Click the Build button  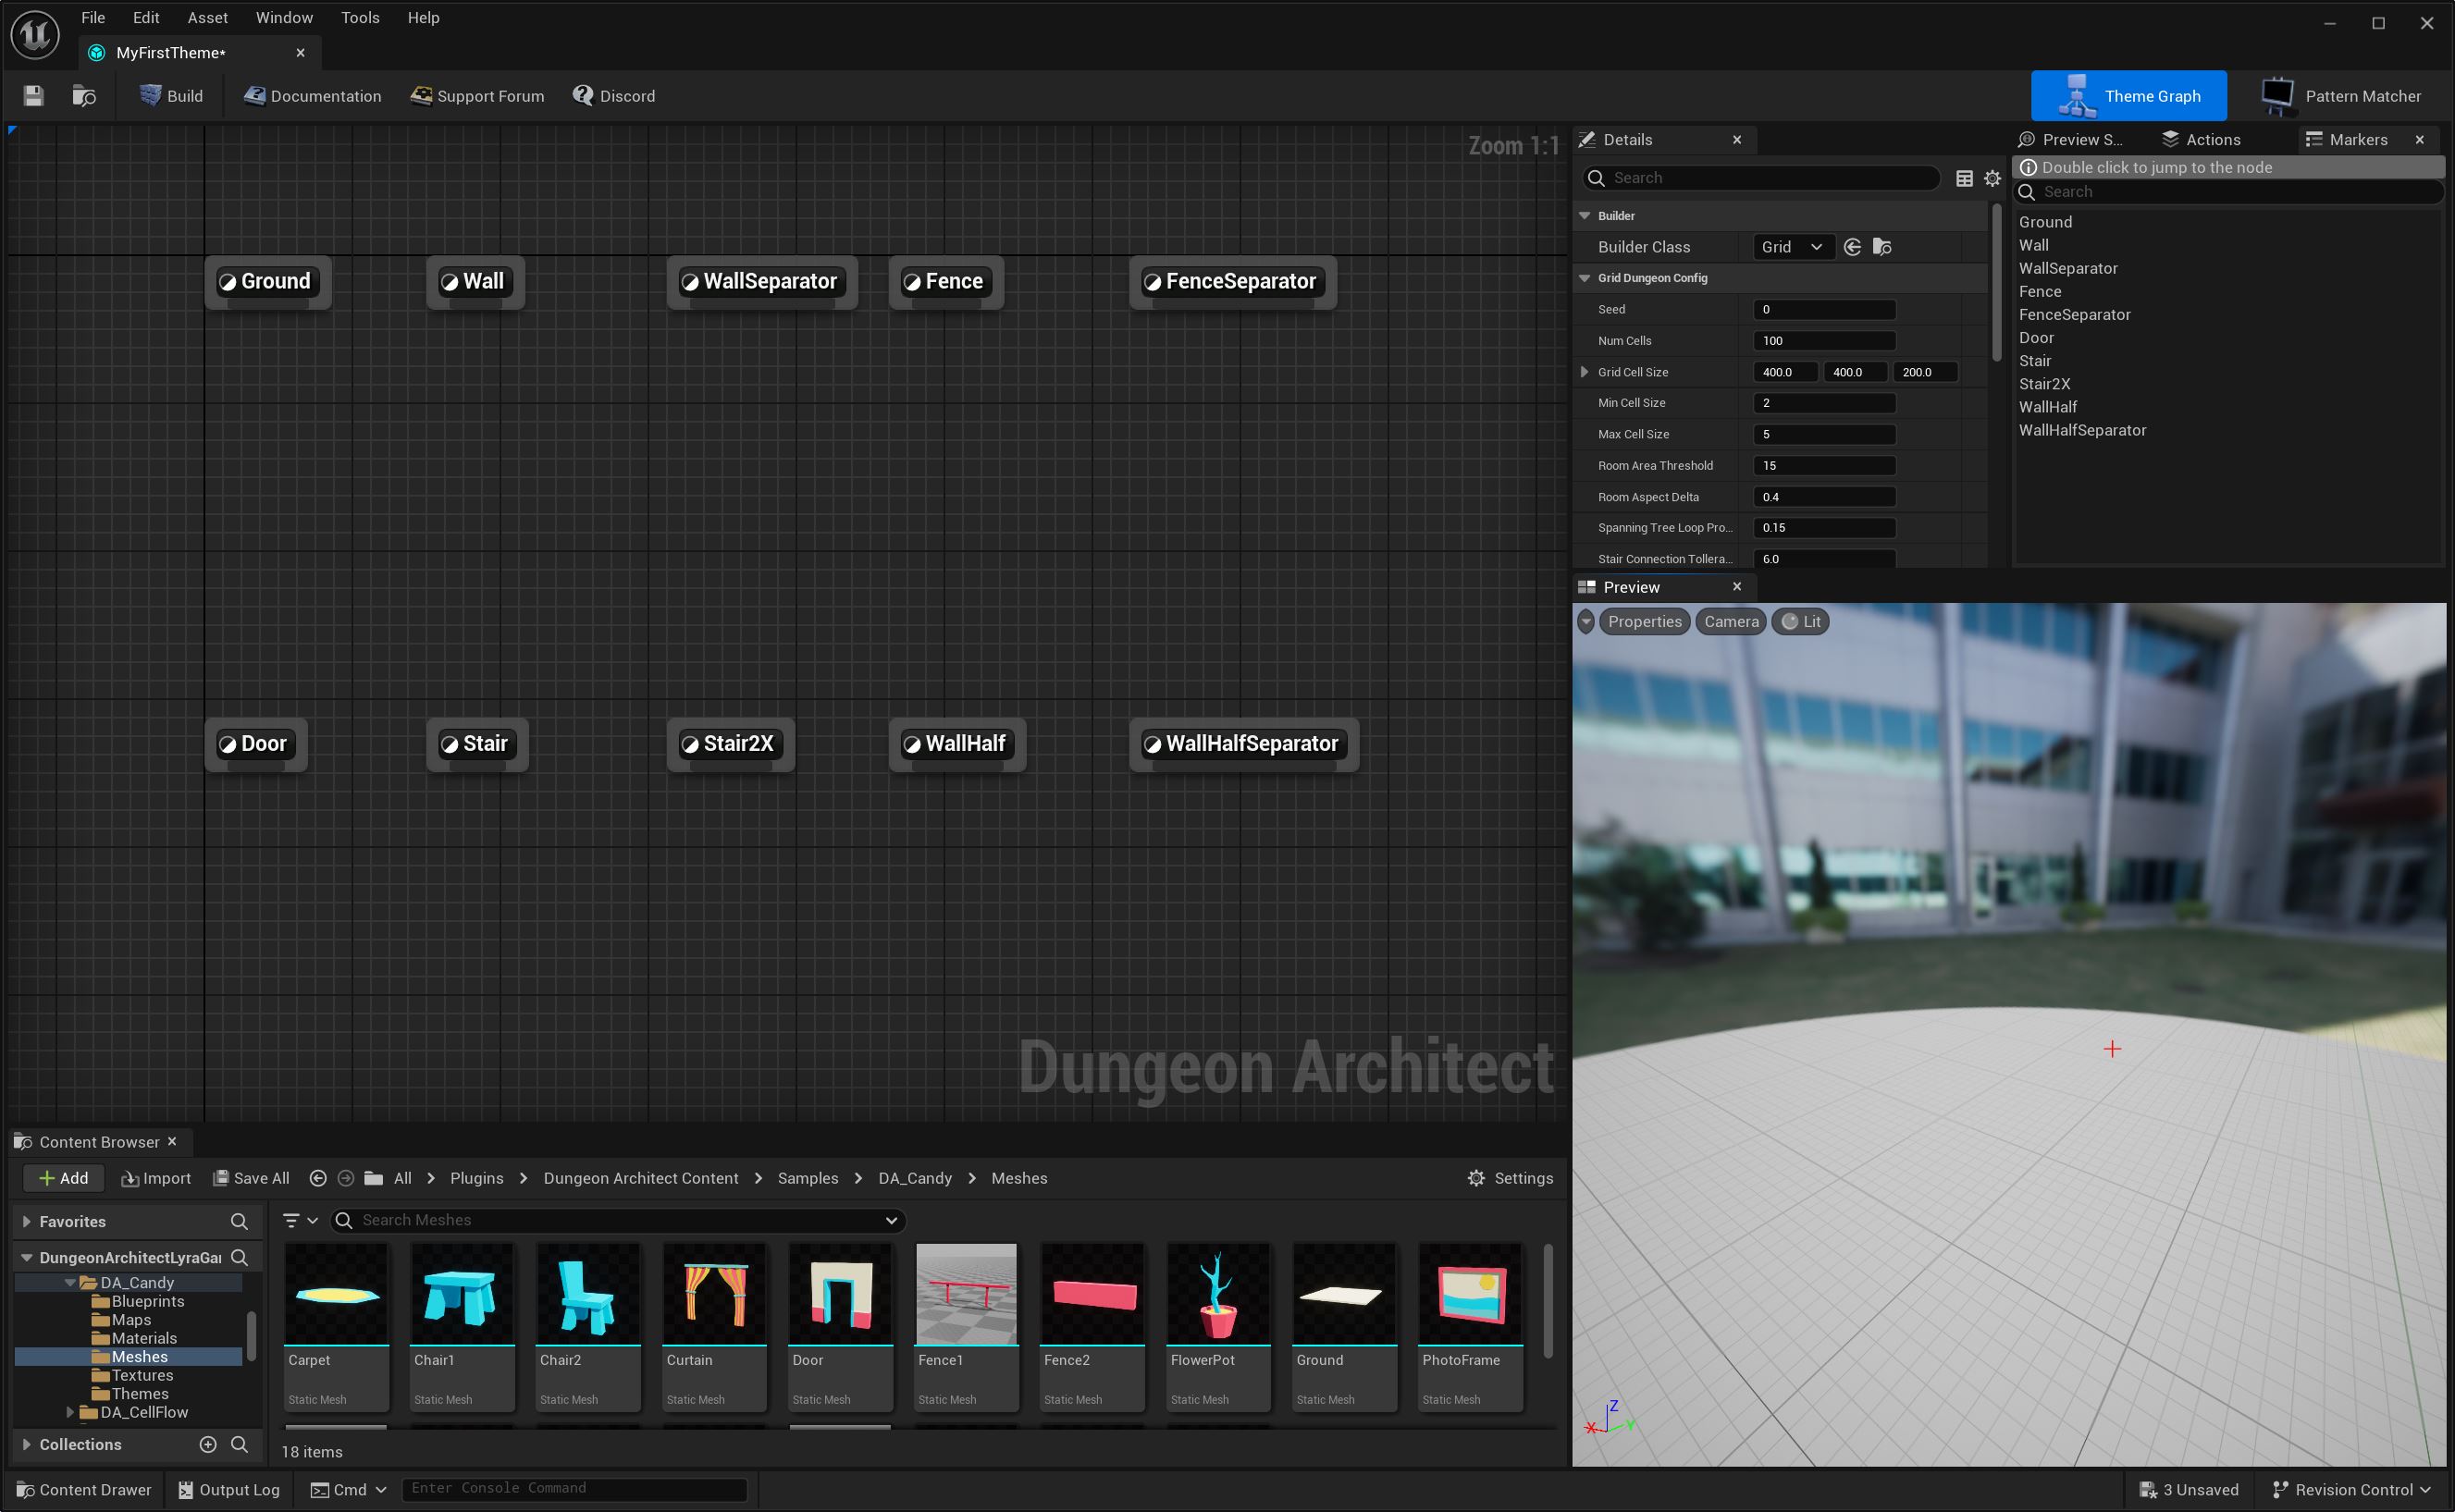[x=171, y=96]
